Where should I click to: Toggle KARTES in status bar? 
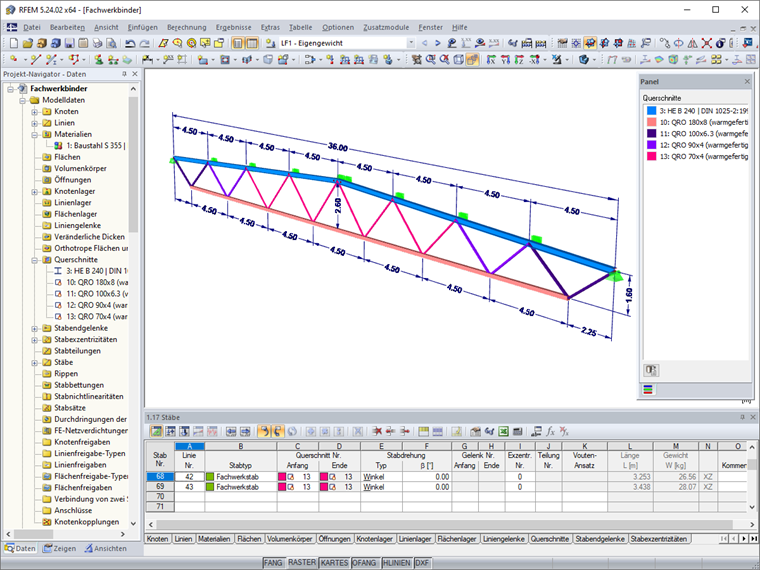334,563
